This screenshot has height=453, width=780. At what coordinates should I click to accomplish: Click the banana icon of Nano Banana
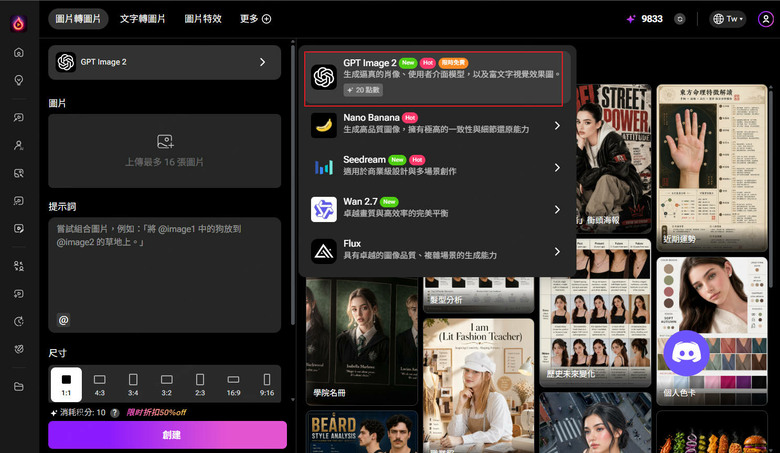(324, 125)
